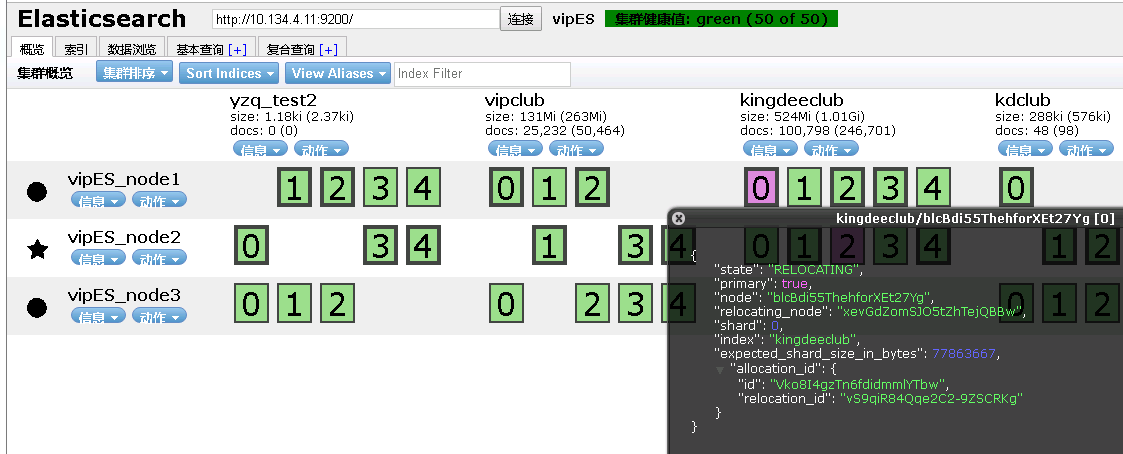Open 动作 dropdown for vipES_node3
This screenshot has width=1123, height=454.
pyautogui.click(x=160, y=316)
